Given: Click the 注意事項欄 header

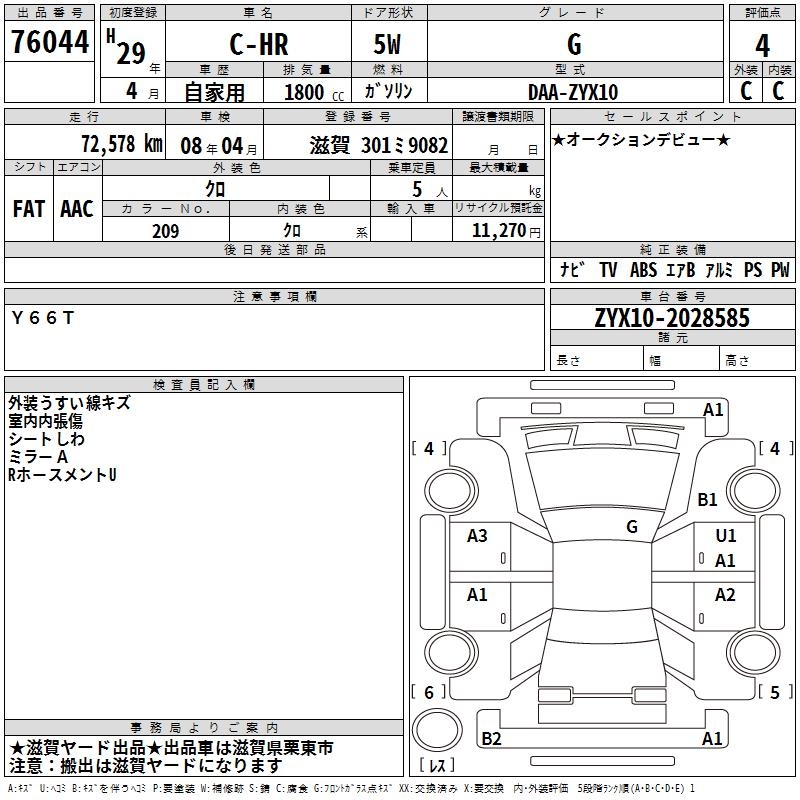Looking at the screenshot, I should pos(275,296).
